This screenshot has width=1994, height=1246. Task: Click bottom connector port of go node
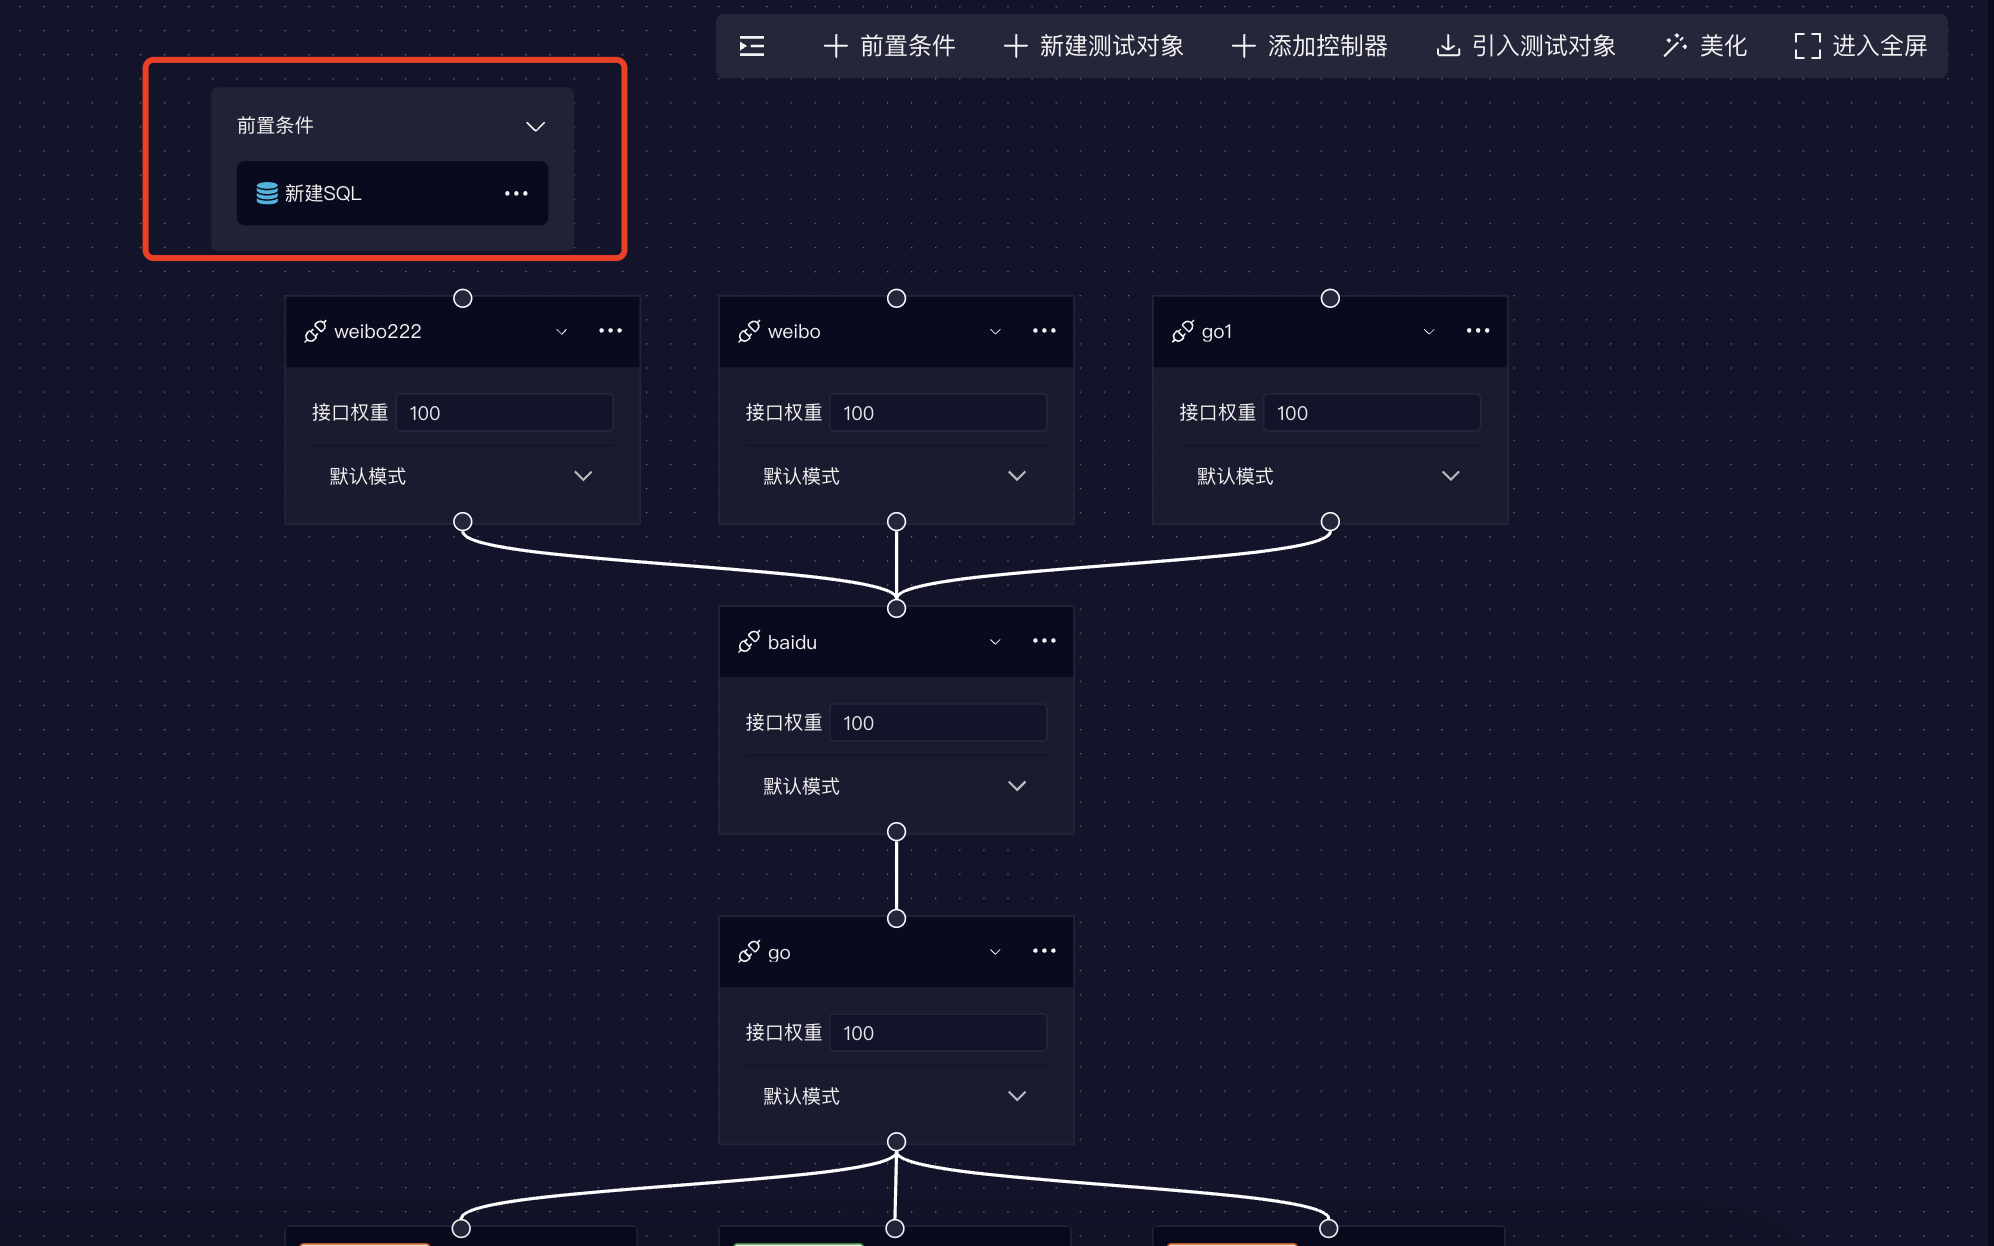click(896, 1141)
